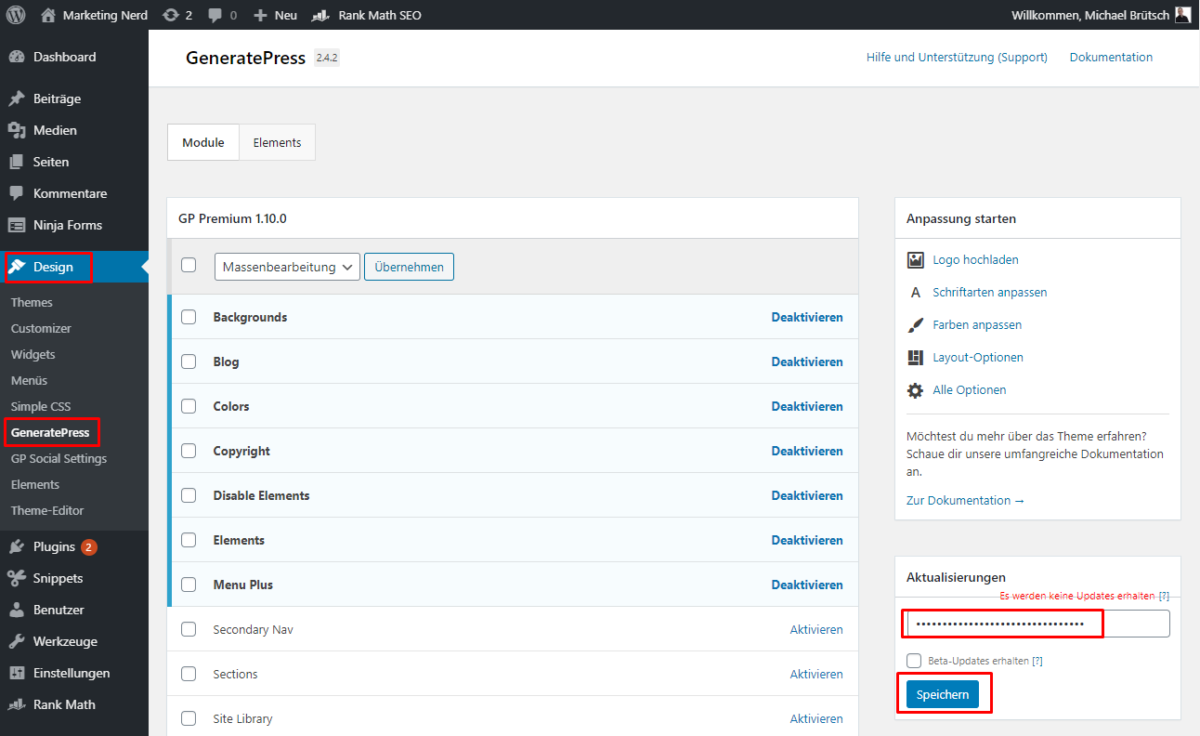1200x736 pixels.
Task: Click the Design paintbrush icon
Action: (17, 267)
